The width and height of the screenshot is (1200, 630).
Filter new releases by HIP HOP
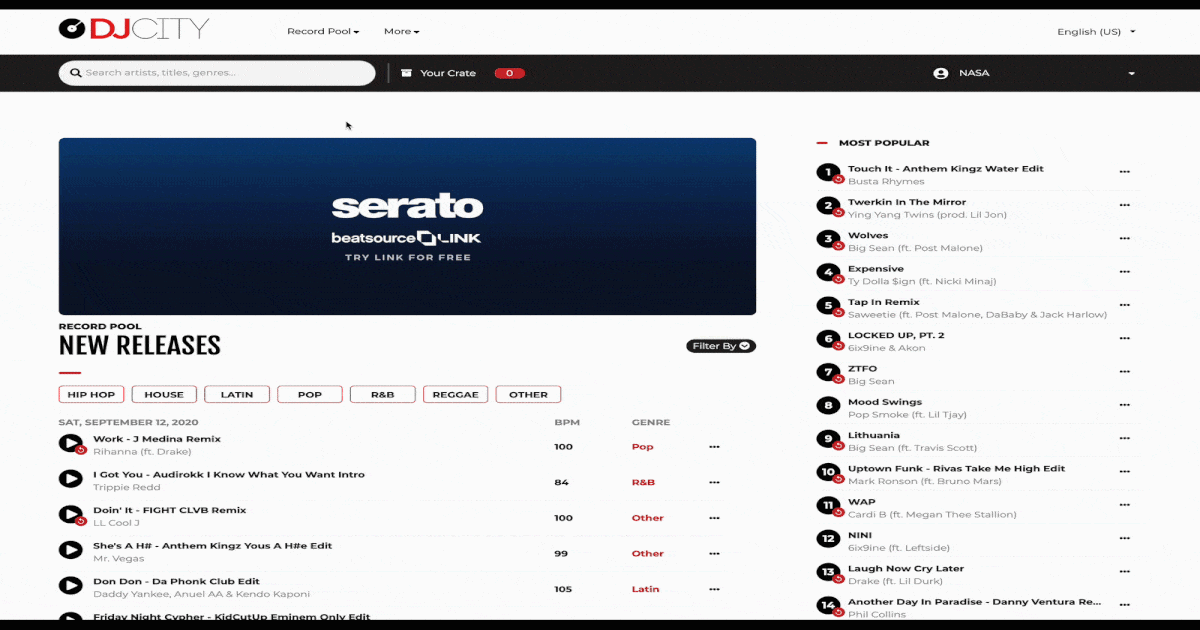(x=92, y=394)
